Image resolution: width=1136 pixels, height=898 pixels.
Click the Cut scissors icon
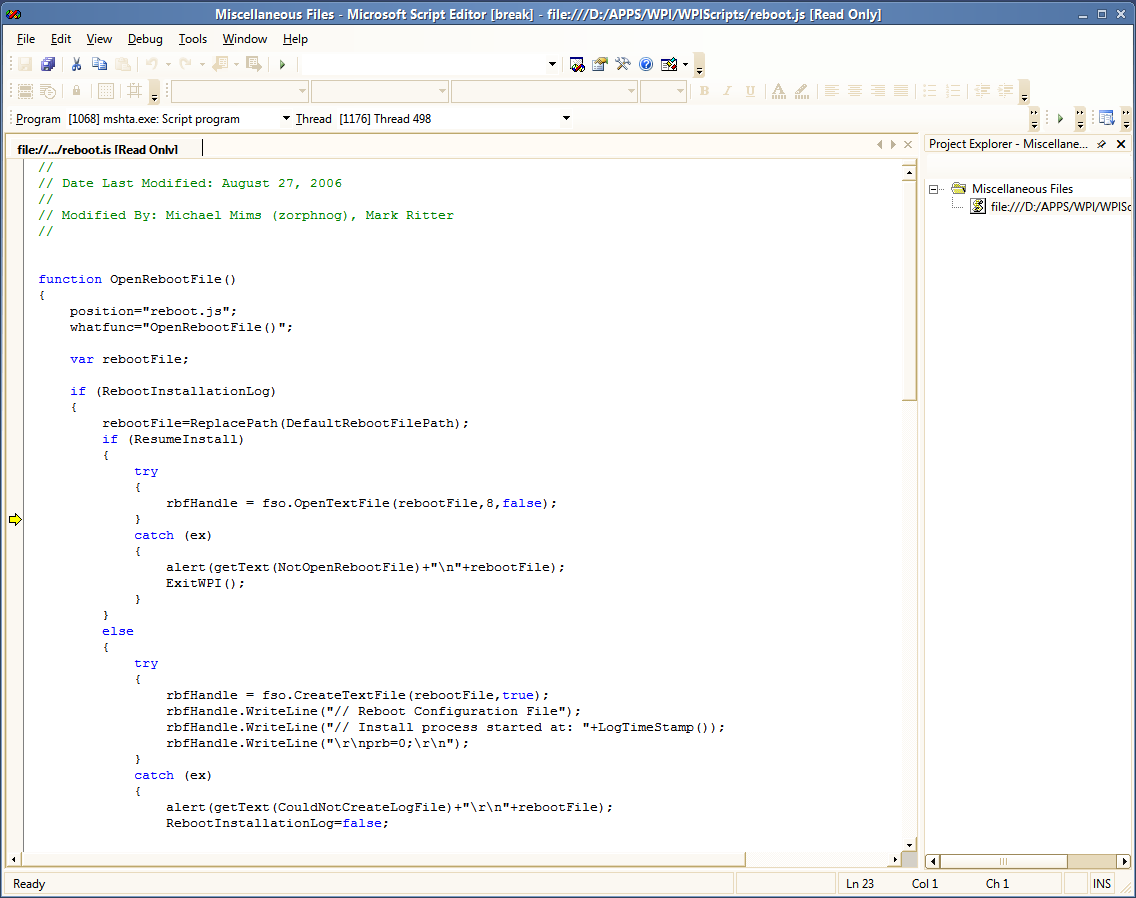75,64
